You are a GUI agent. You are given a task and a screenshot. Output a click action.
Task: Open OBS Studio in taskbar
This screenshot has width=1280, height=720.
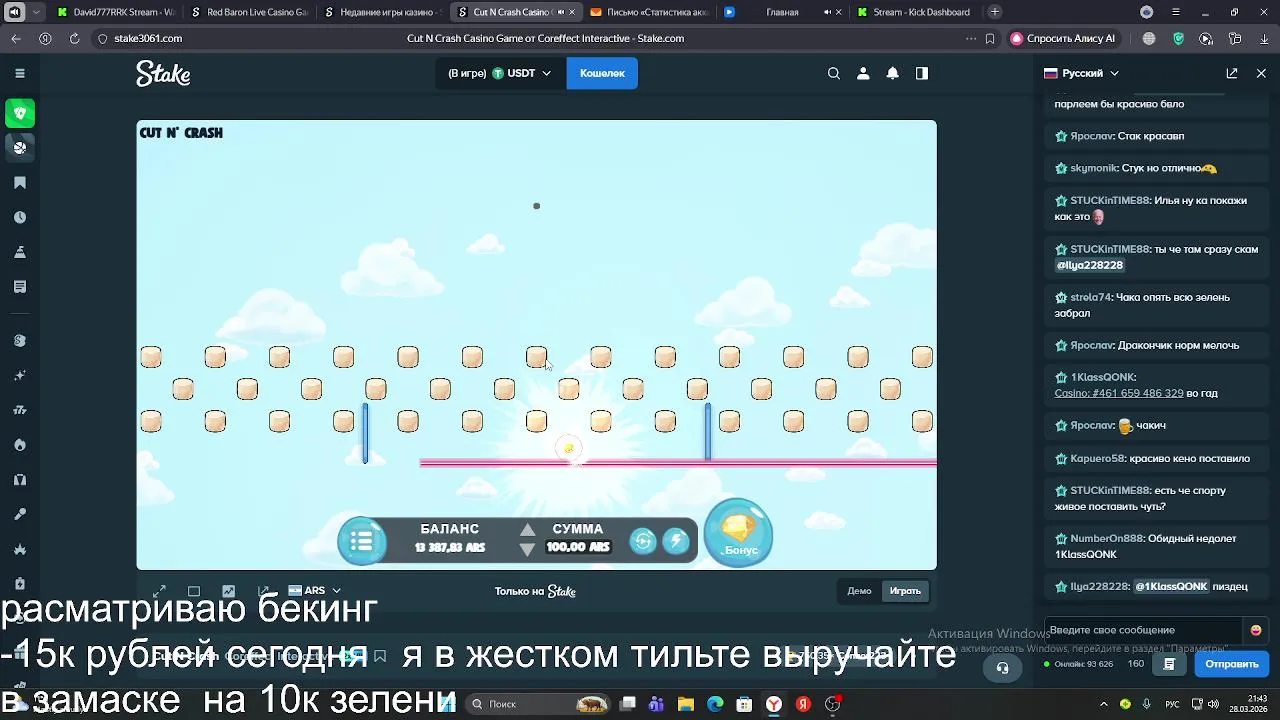coord(832,704)
